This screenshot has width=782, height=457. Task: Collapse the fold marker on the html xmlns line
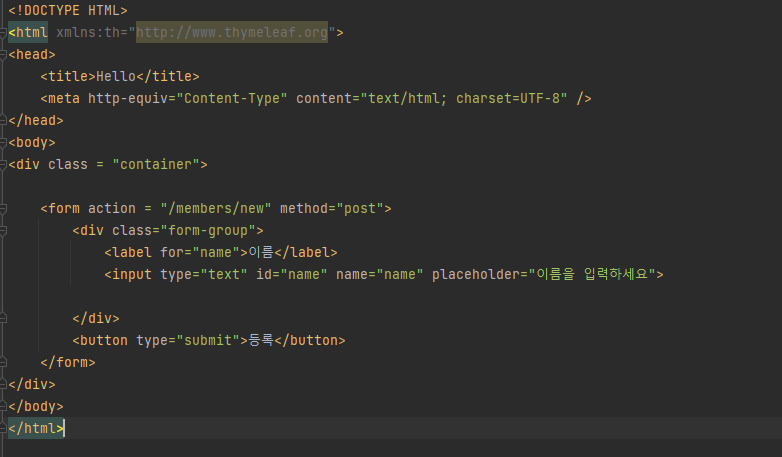pyautogui.click(x=2, y=33)
